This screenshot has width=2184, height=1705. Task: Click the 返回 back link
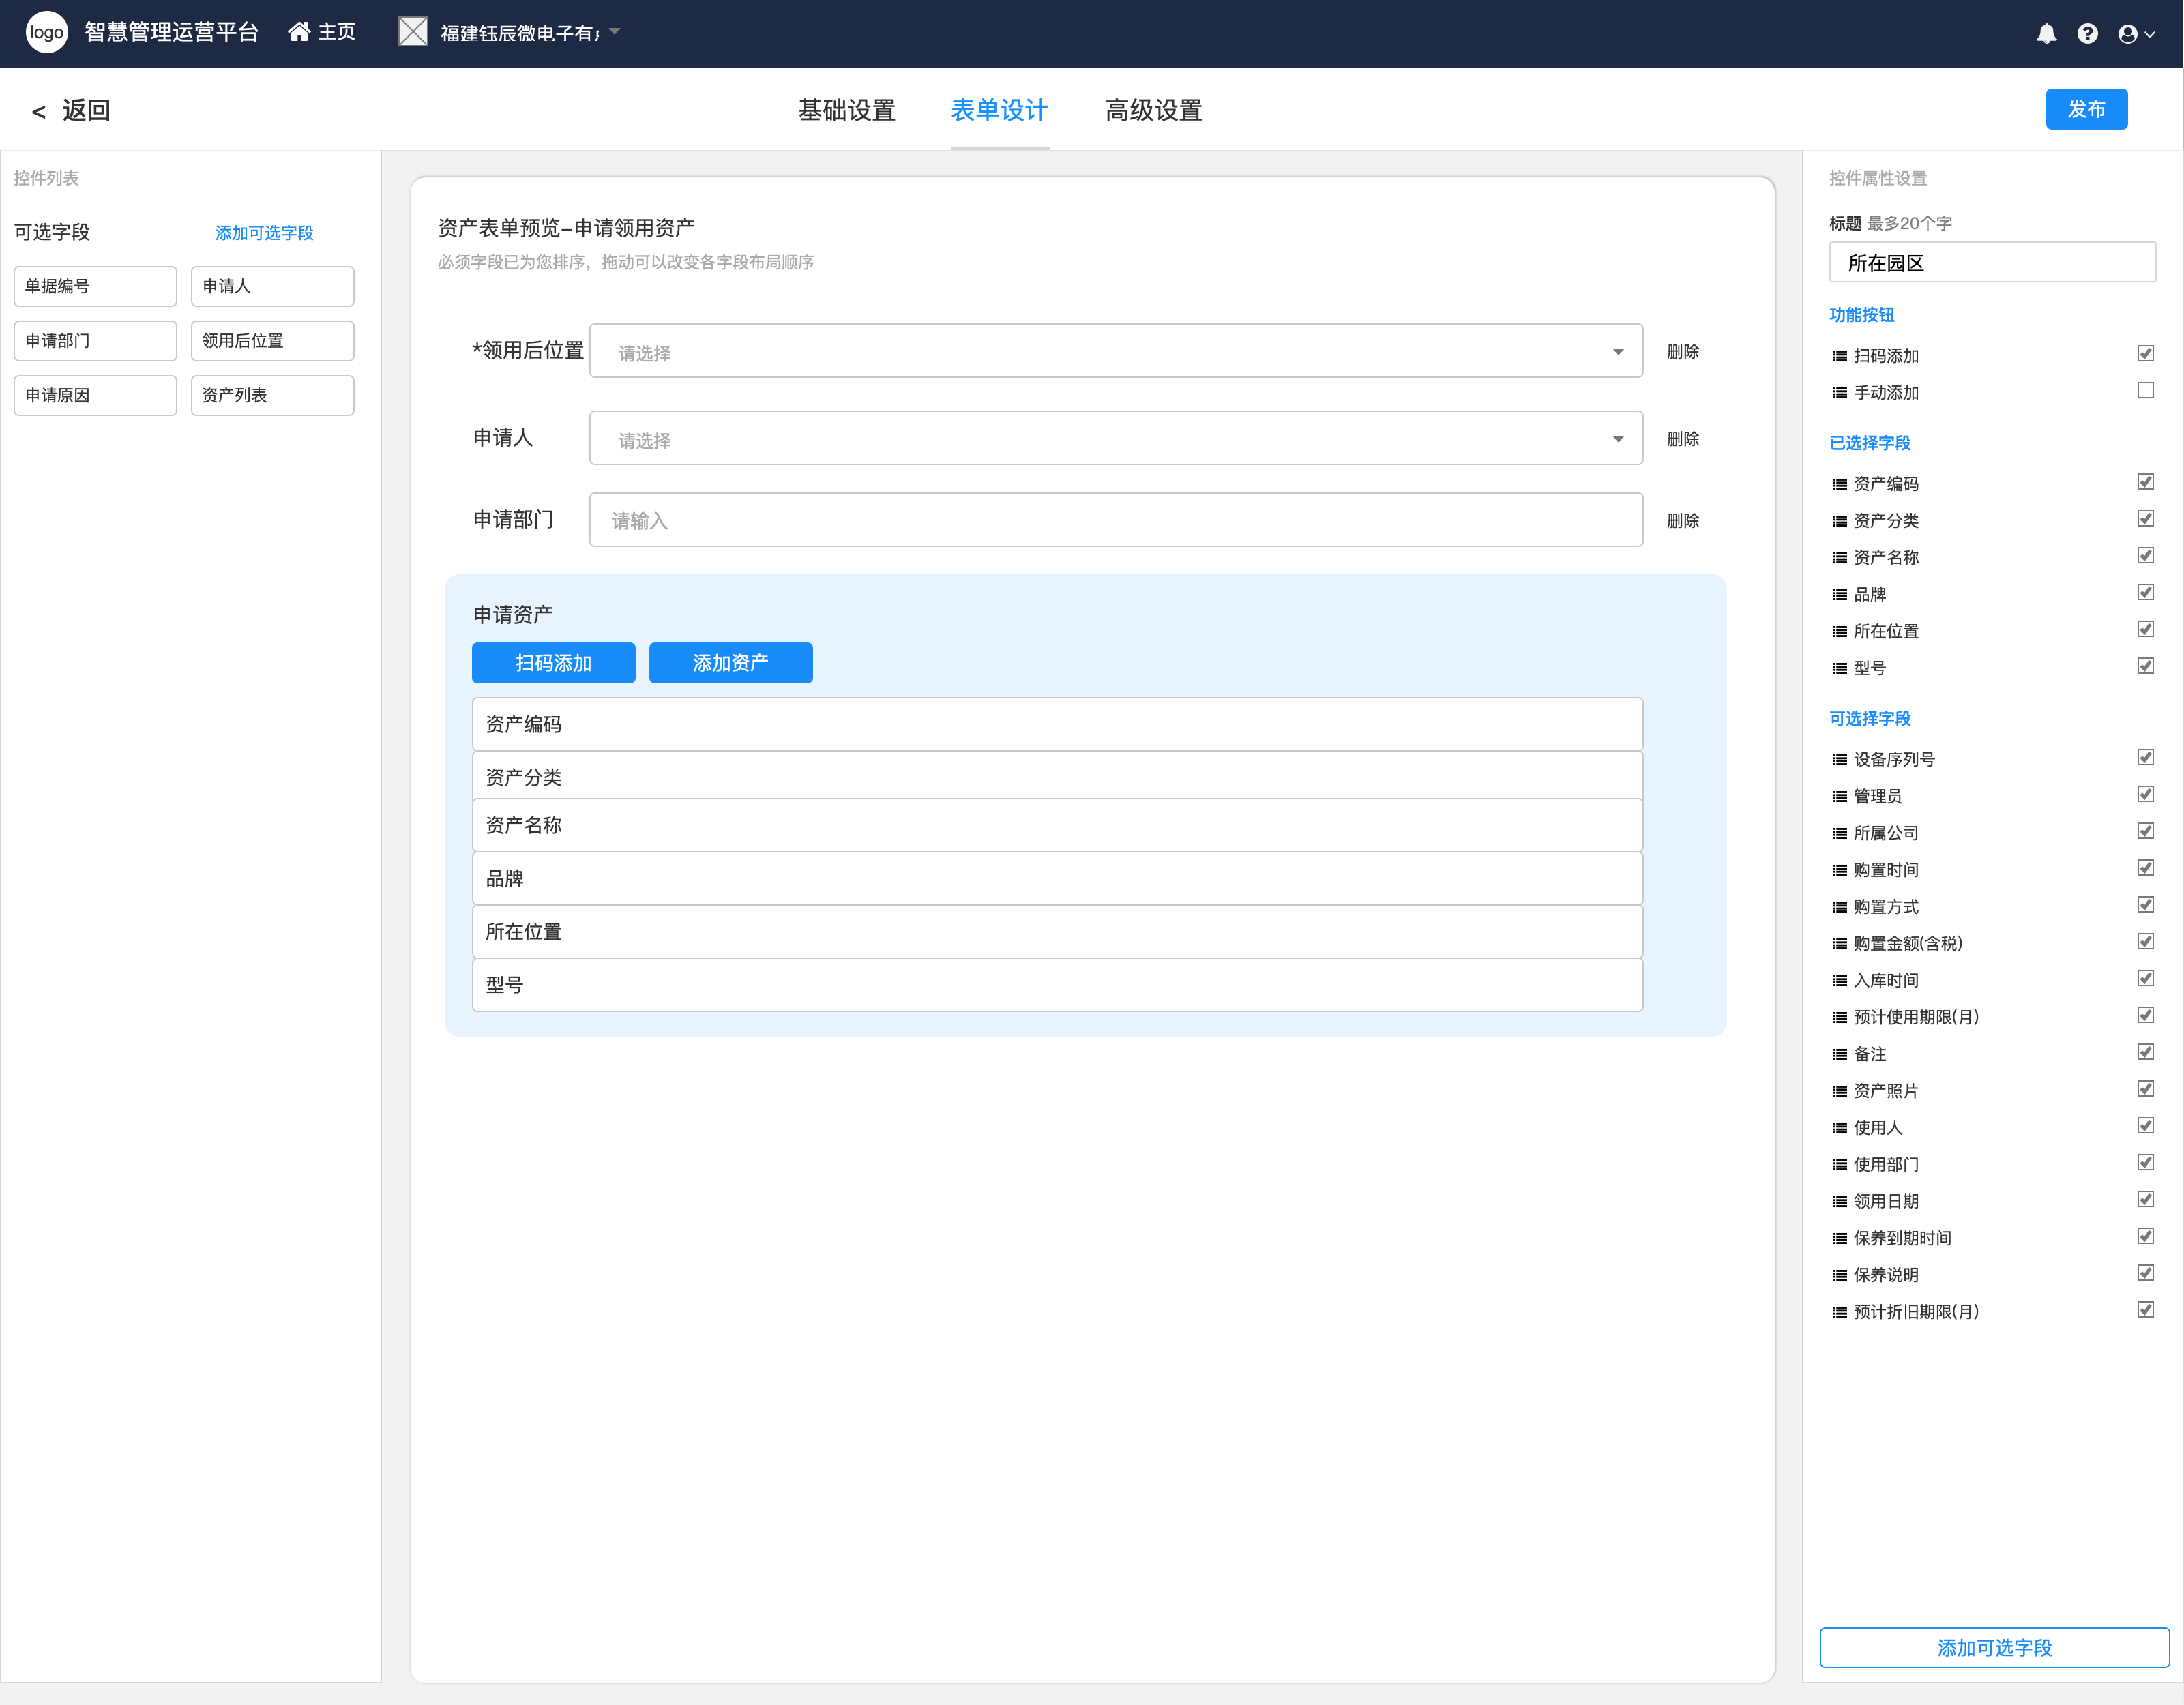[86, 110]
